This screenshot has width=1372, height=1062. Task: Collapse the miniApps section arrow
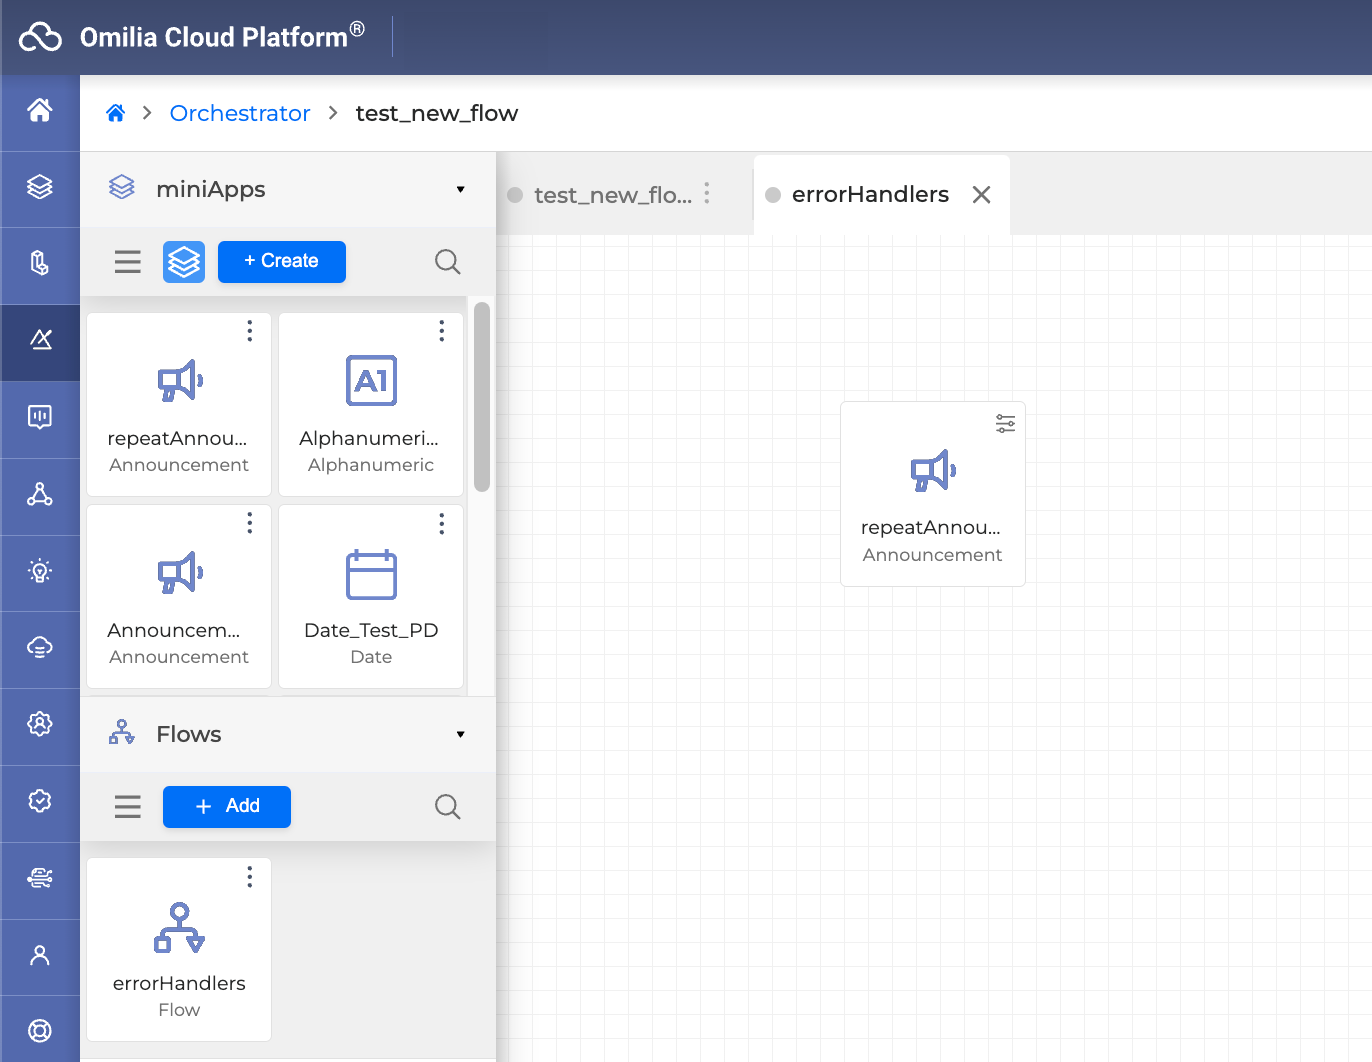[460, 190]
